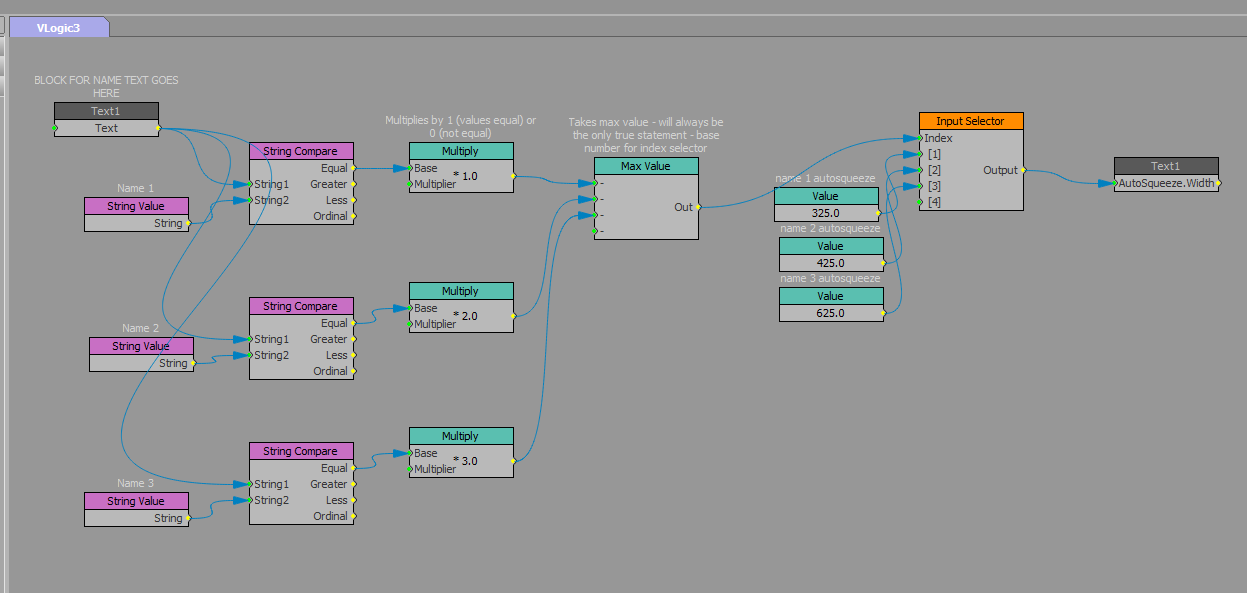Click the AutoSqueeze.Width input port
This screenshot has width=1247, height=593.
(x=1115, y=183)
